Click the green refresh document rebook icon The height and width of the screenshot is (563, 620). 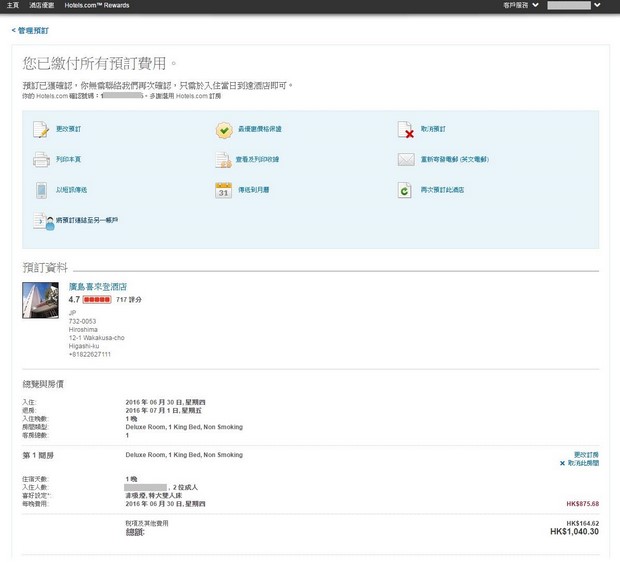[405, 190]
